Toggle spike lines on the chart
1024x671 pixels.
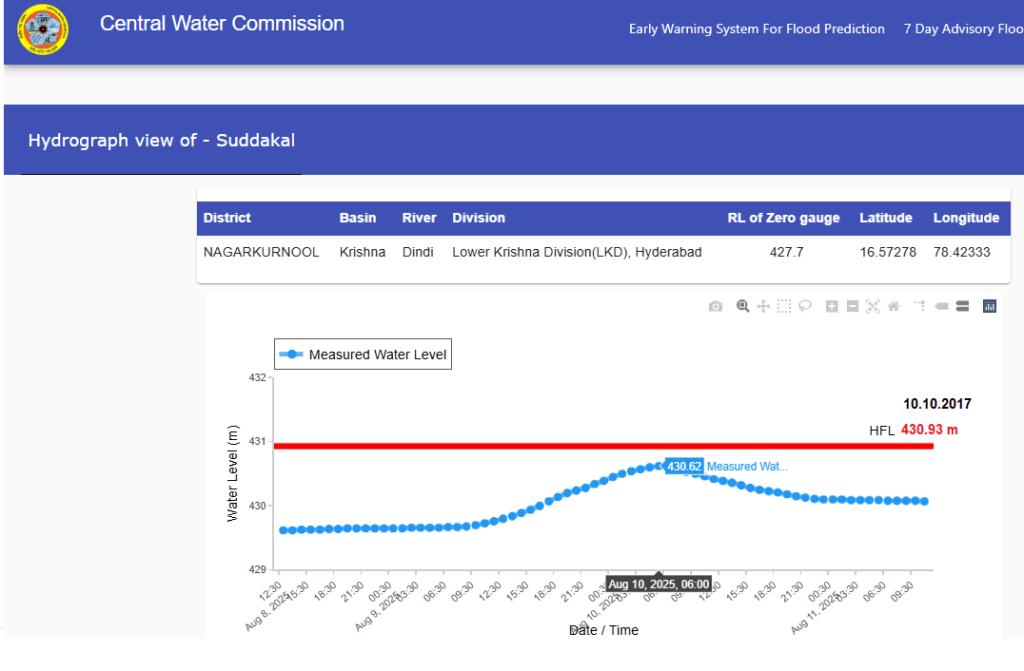tap(920, 306)
